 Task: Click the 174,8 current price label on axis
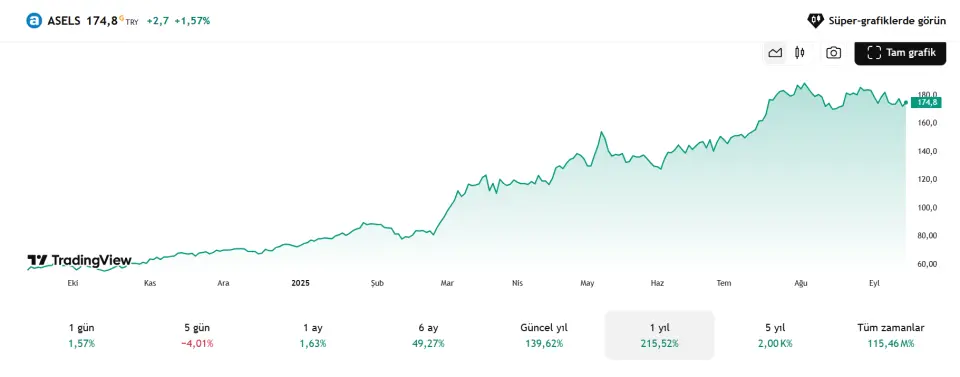point(928,102)
